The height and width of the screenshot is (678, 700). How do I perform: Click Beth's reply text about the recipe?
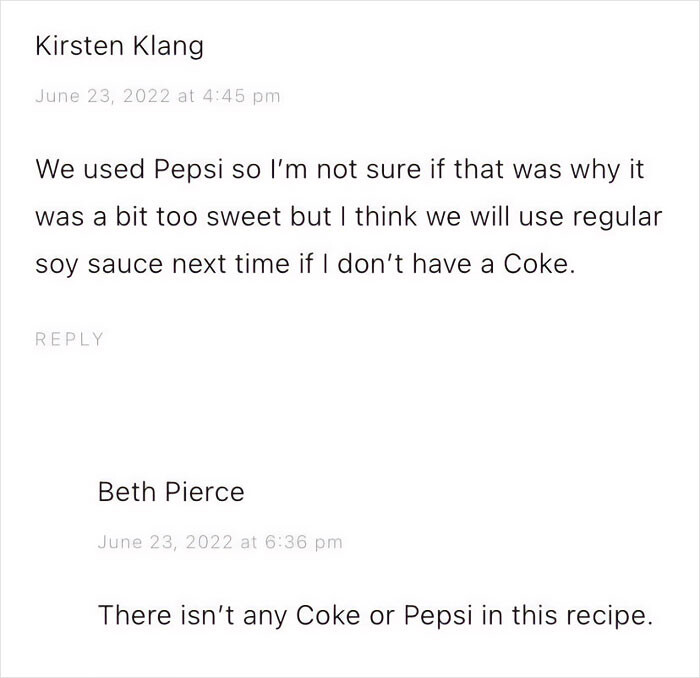pyautogui.click(x=375, y=614)
